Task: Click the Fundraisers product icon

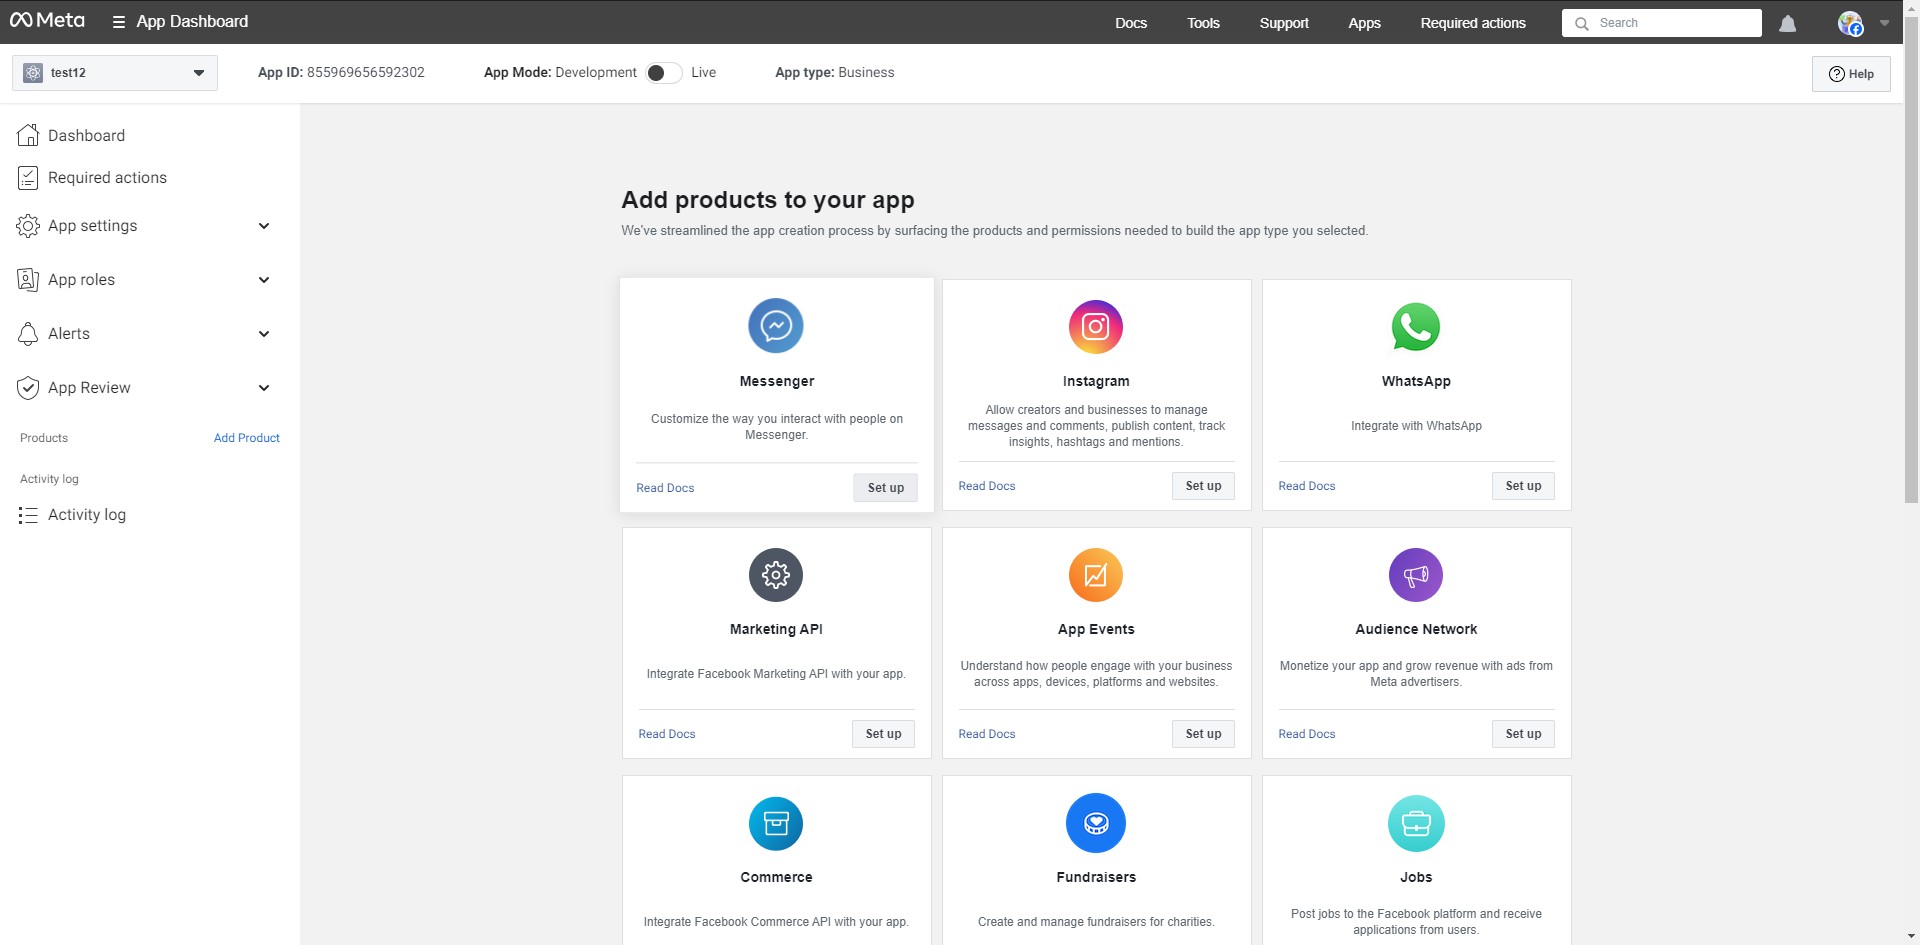Action: (x=1096, y=823)
